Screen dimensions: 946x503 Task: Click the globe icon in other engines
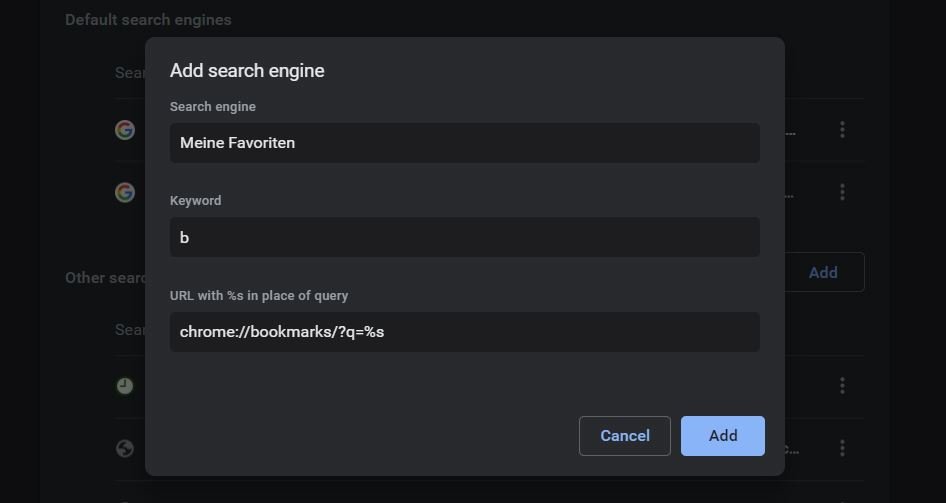coord(125,448)
